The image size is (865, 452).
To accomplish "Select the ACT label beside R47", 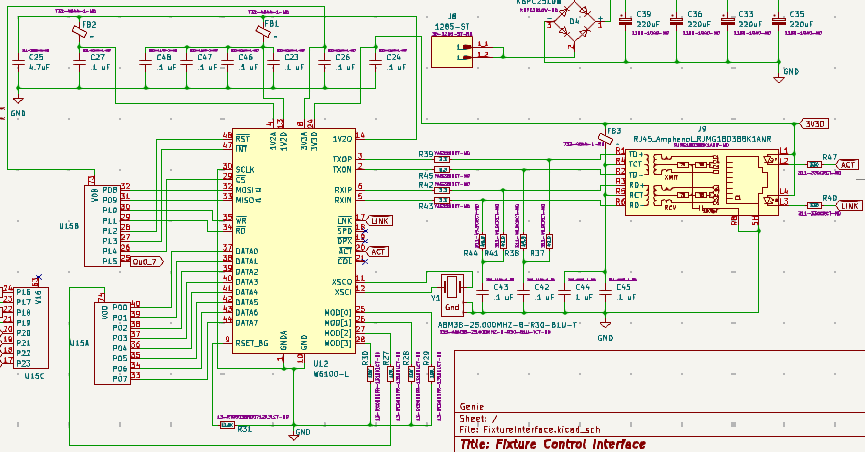I will (x=847, y=164).
